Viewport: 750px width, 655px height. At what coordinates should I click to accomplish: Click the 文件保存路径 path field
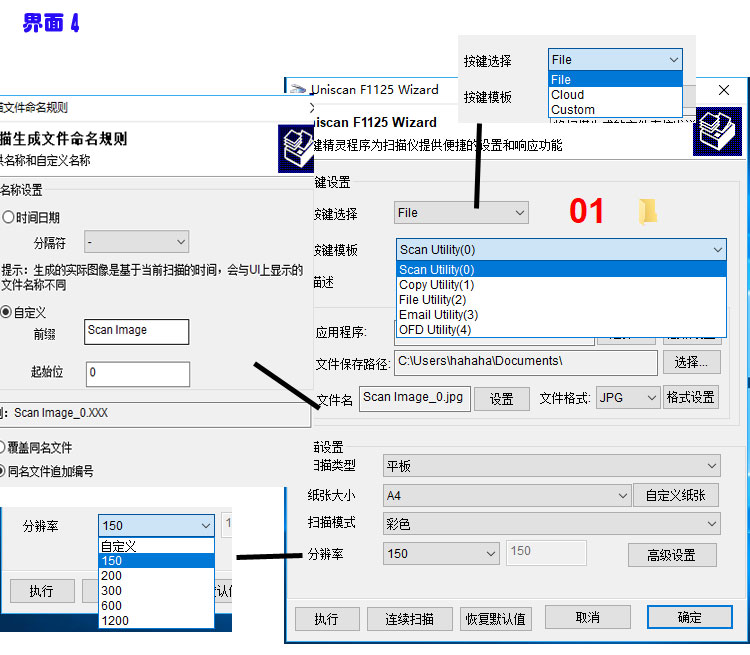[x=525, y=362]
